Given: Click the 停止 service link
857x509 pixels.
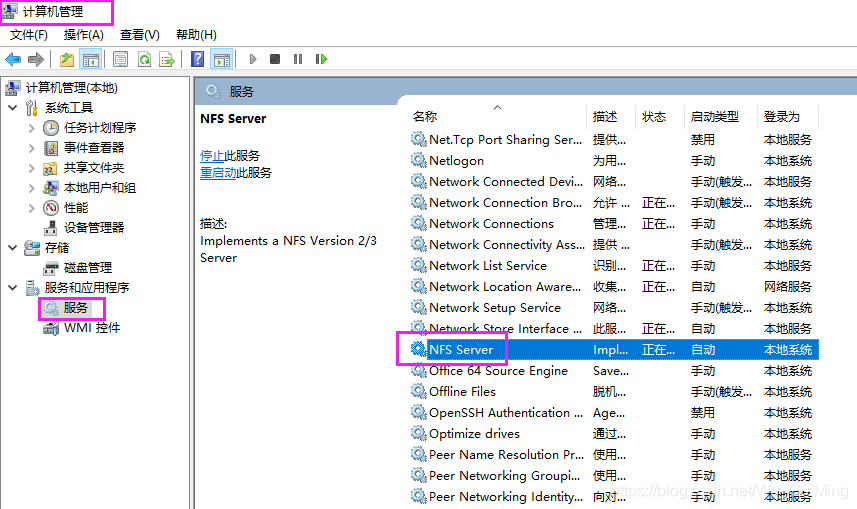Looking at the screenshot, I should [212, 156].
